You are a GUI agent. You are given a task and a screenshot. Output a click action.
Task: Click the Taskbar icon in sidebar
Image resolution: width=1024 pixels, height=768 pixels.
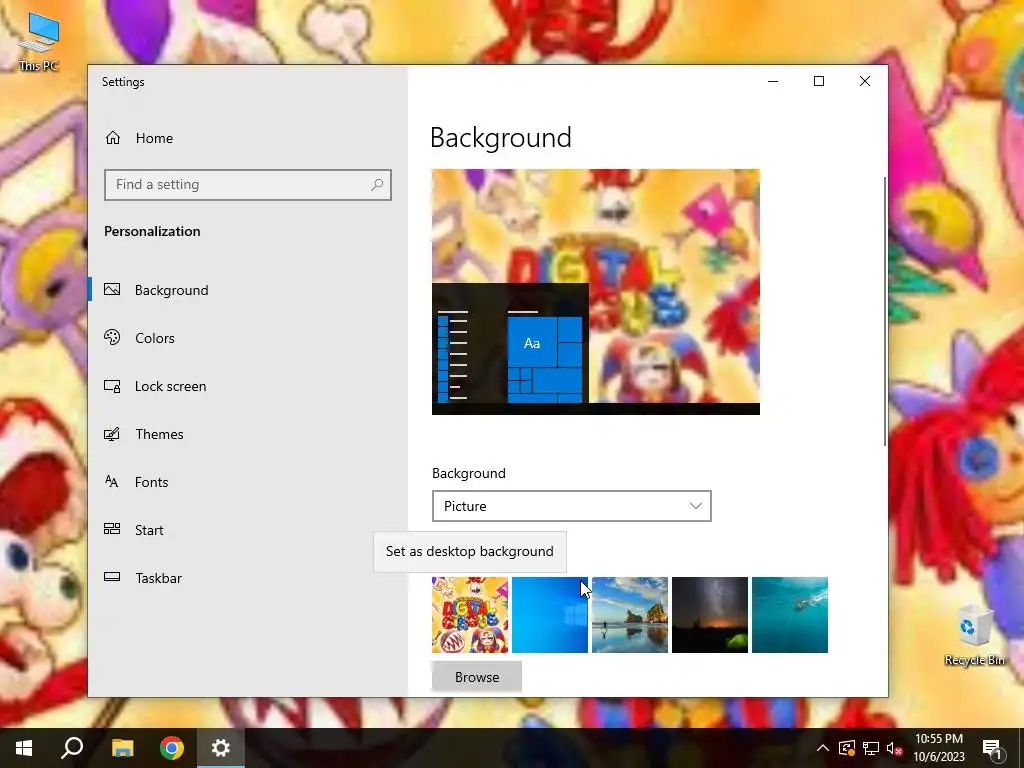(112, 577)
